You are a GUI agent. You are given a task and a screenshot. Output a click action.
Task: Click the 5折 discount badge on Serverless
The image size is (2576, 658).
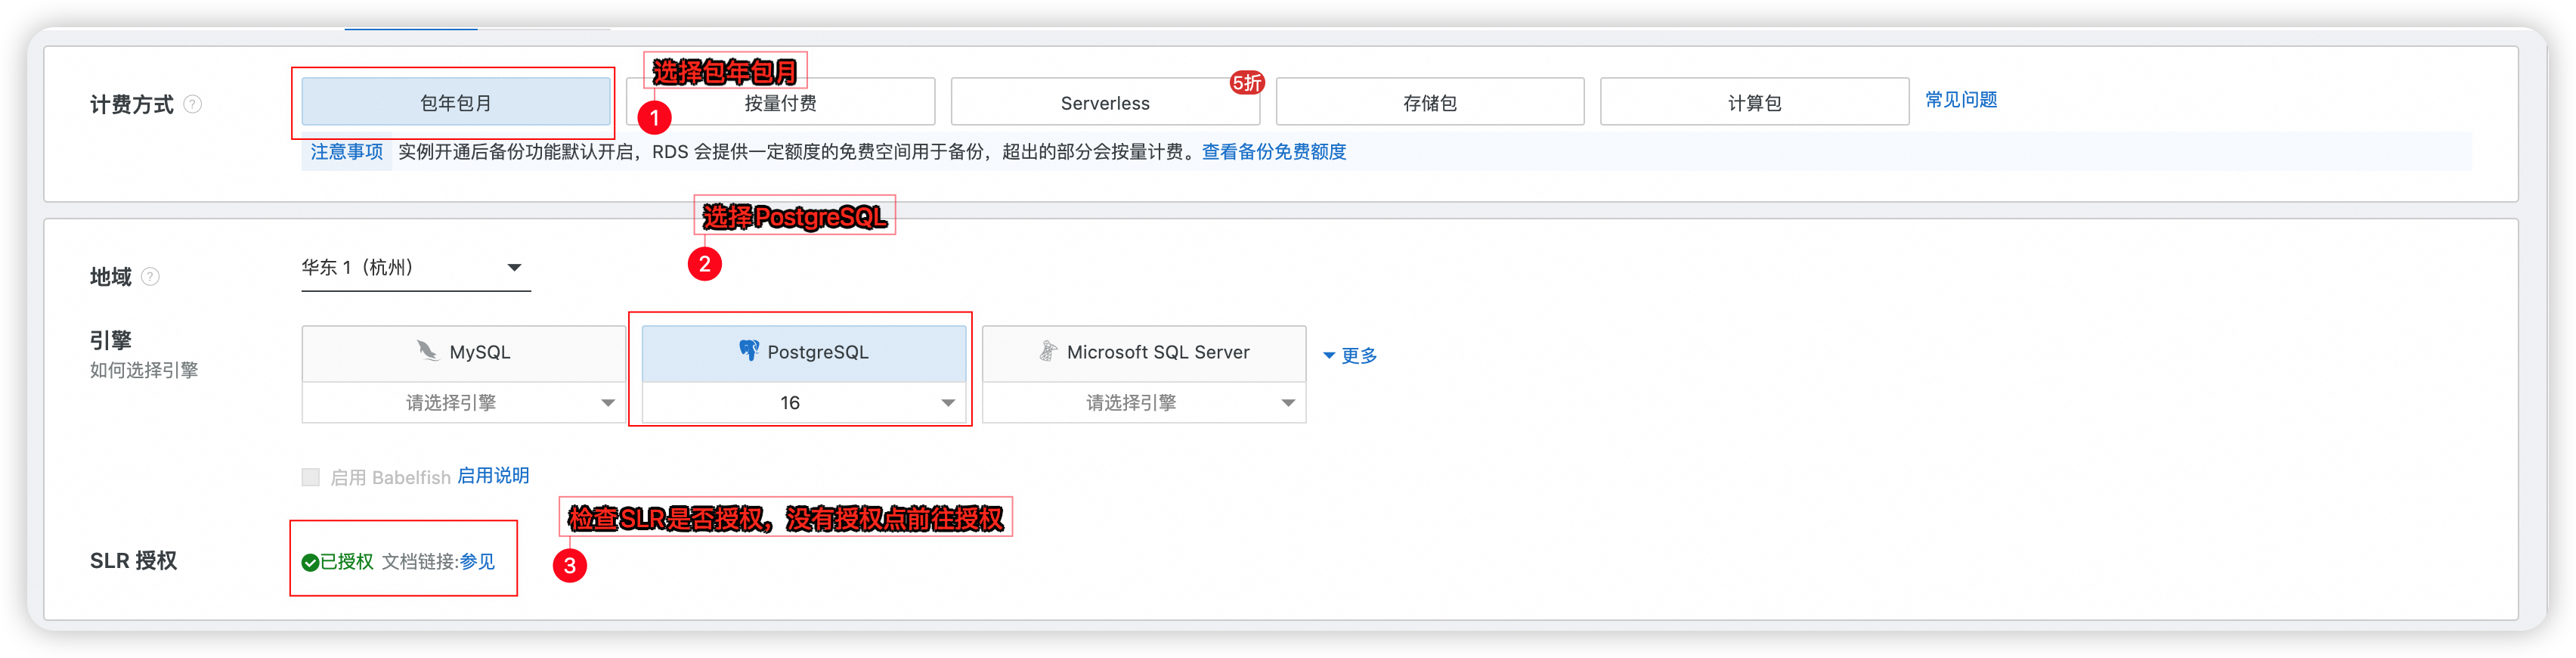pyautogui.click(x=1246, y=83)
